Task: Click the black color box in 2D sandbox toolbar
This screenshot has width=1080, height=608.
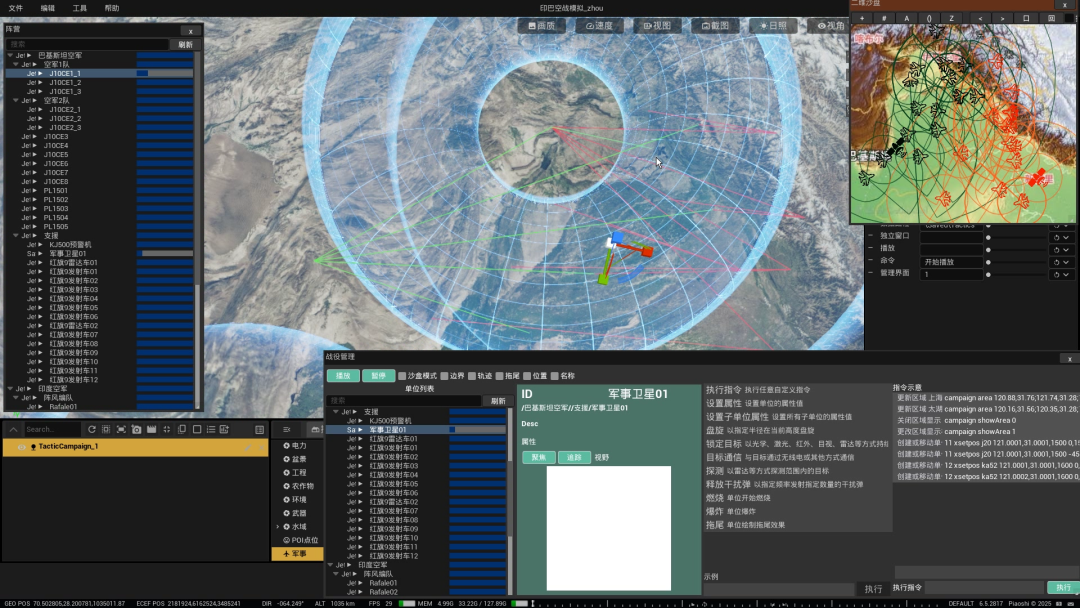Action: 1070,19
